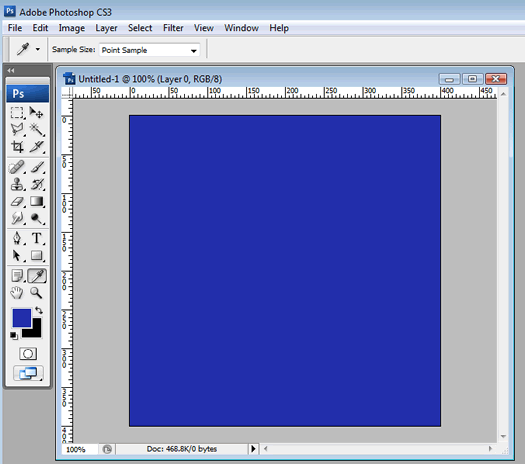Open the Select menu

click(140, 28)
